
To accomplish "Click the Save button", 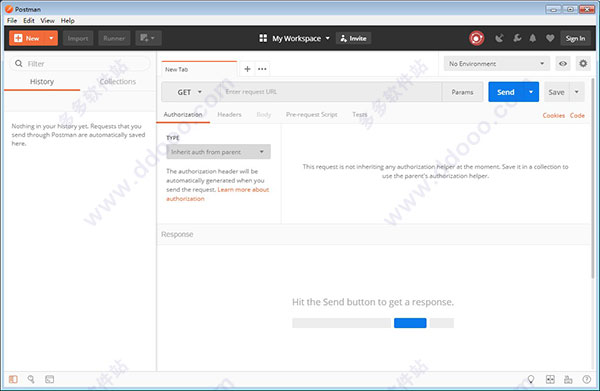I will point(556,92).
